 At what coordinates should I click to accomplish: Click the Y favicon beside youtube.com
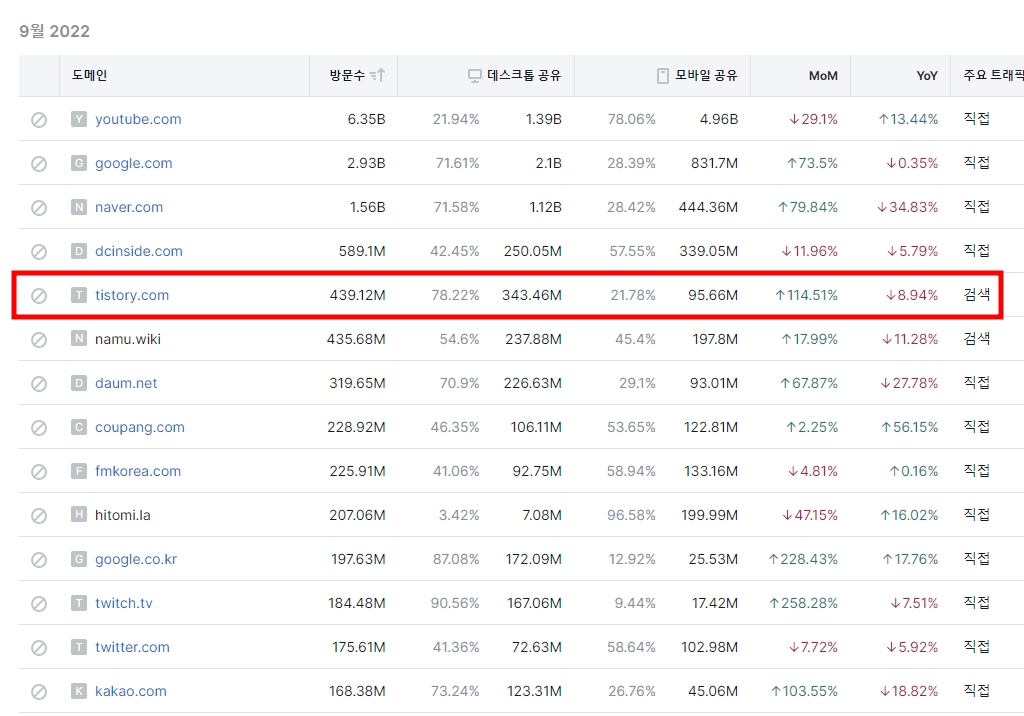point(79,119)
